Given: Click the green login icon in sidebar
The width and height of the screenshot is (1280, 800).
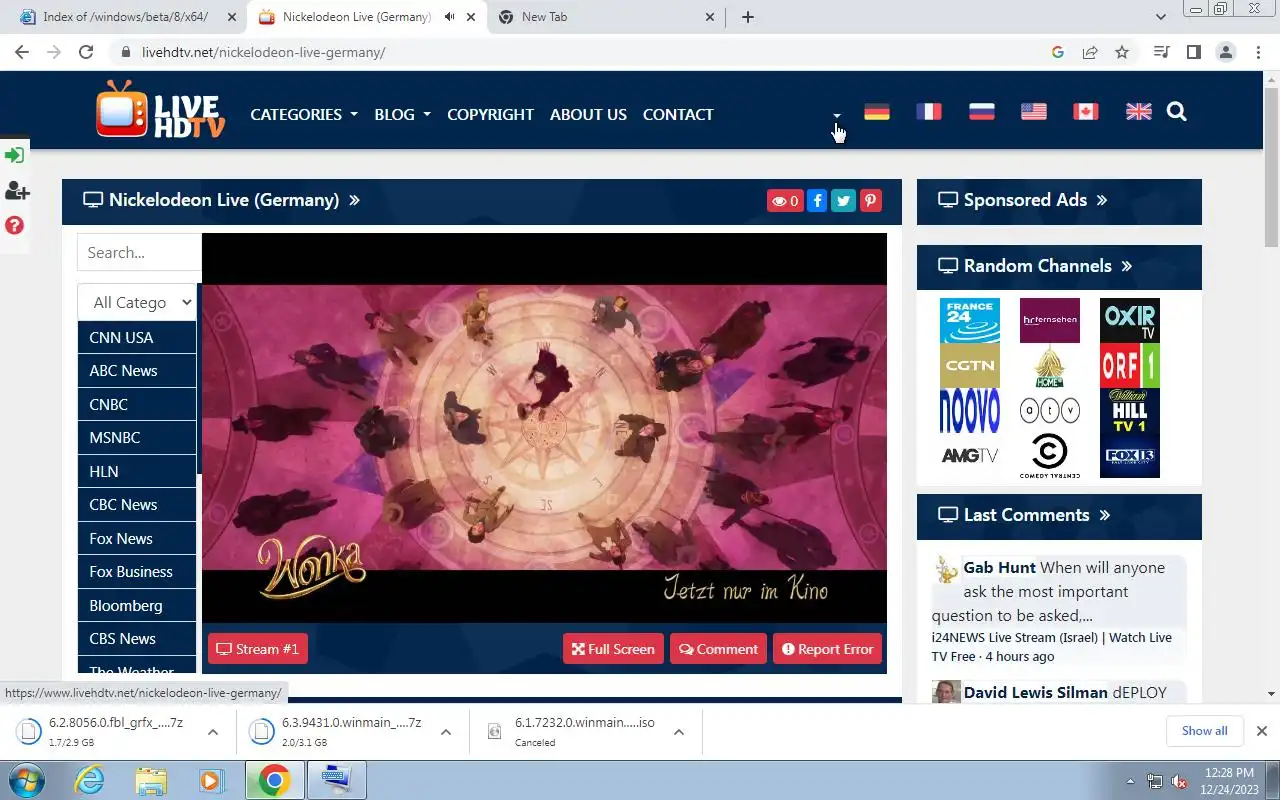Looking at the screenshot, I should [14, 155].
